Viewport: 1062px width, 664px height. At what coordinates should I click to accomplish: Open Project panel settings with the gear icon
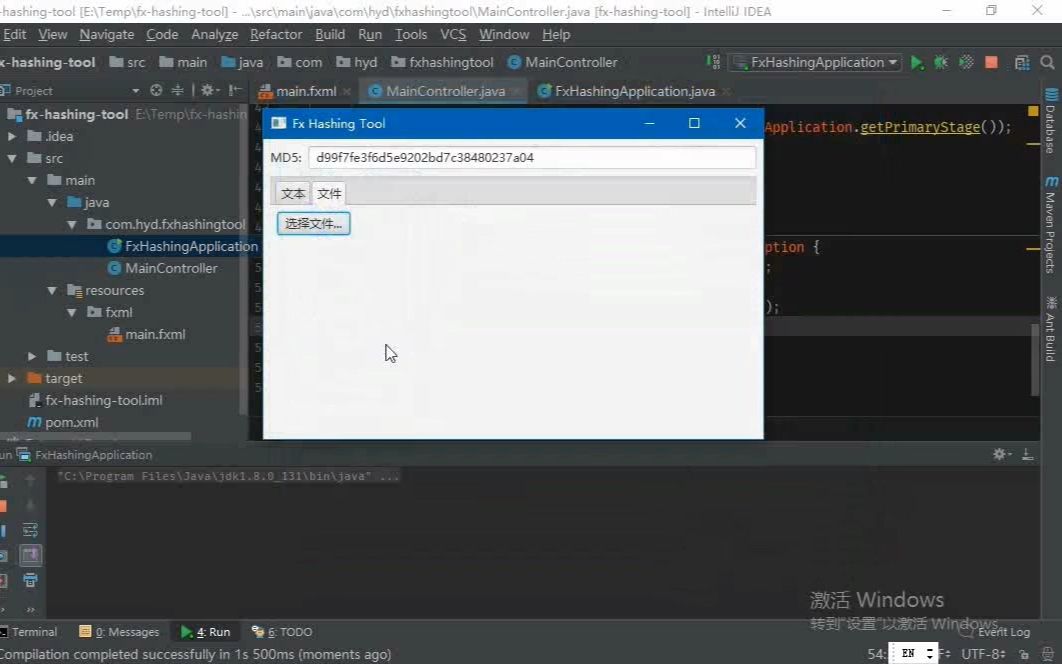tap(207, 89)
